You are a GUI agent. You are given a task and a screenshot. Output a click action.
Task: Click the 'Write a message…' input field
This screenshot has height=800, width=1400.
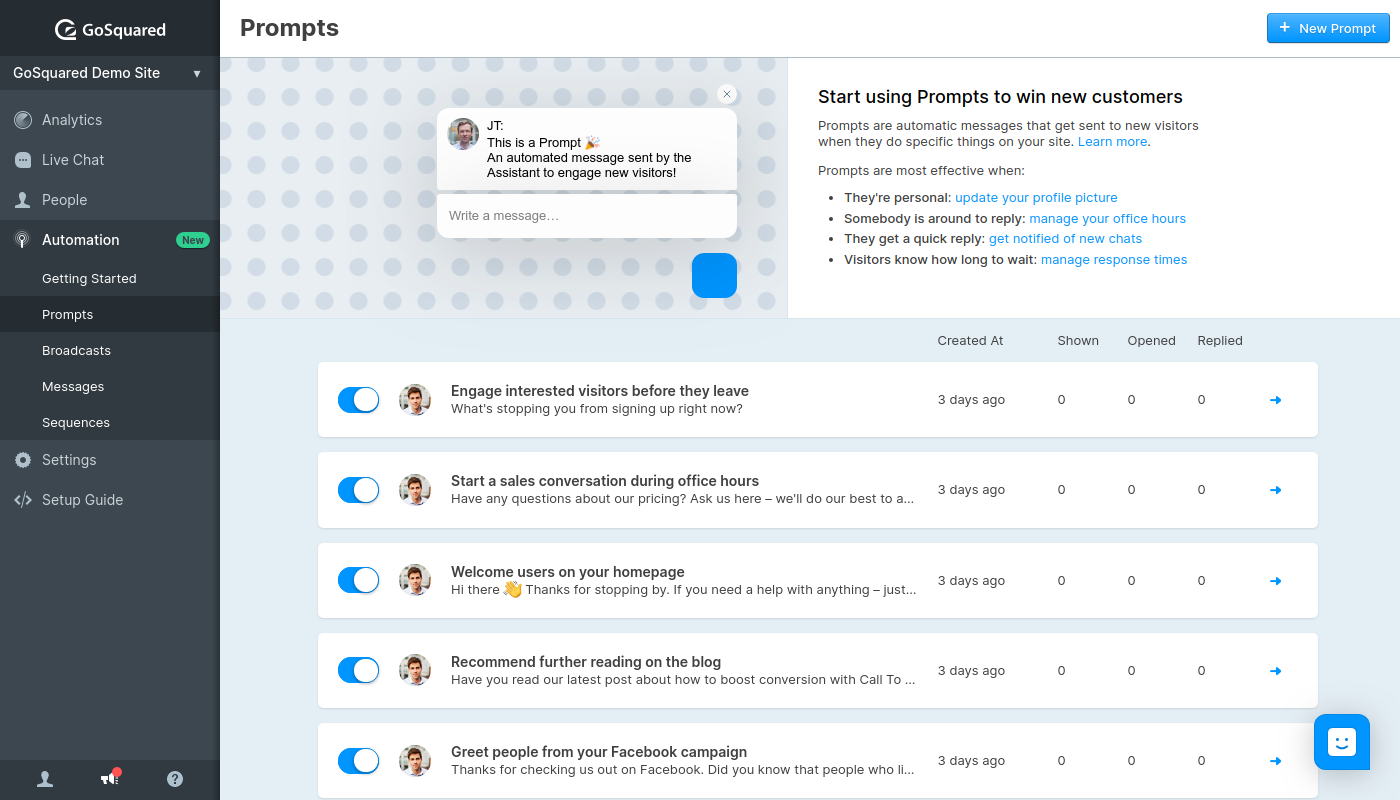pyautogui.click(x=586, y=216)
